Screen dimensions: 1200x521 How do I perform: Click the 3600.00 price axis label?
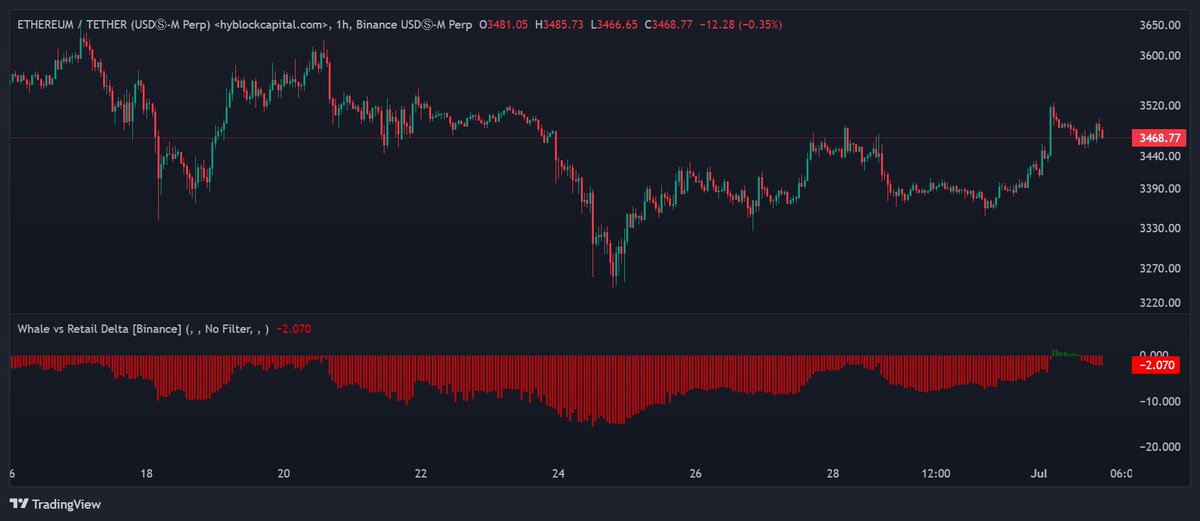point(1160,56)
